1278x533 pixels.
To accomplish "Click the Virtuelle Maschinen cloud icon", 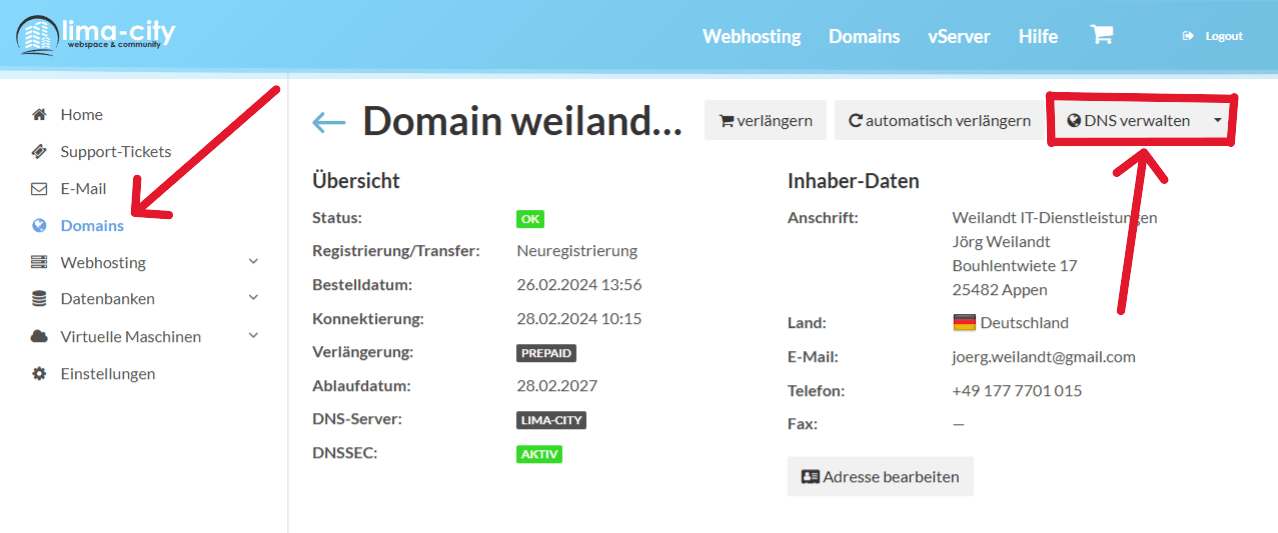I will [x=39, y=336].
